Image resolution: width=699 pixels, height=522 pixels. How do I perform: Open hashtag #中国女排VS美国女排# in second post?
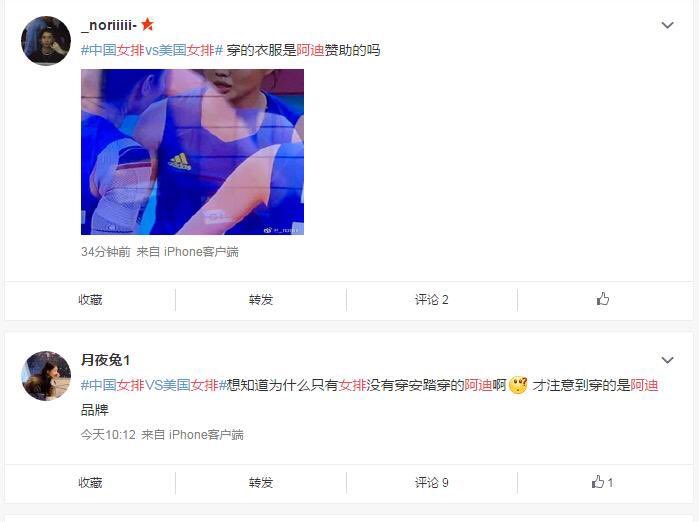pos(154,385)
